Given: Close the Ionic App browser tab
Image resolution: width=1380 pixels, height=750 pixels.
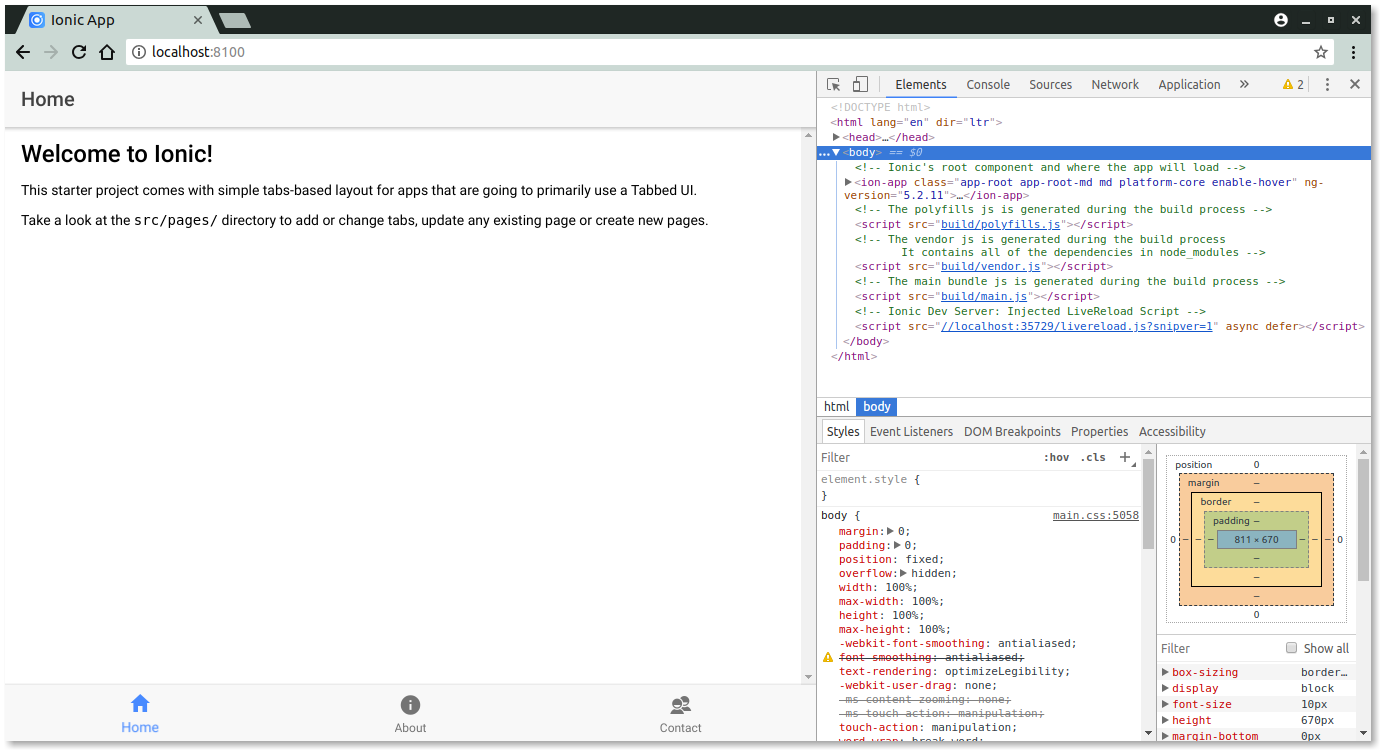Looking at the screenshot, I should tap(198, 20).
